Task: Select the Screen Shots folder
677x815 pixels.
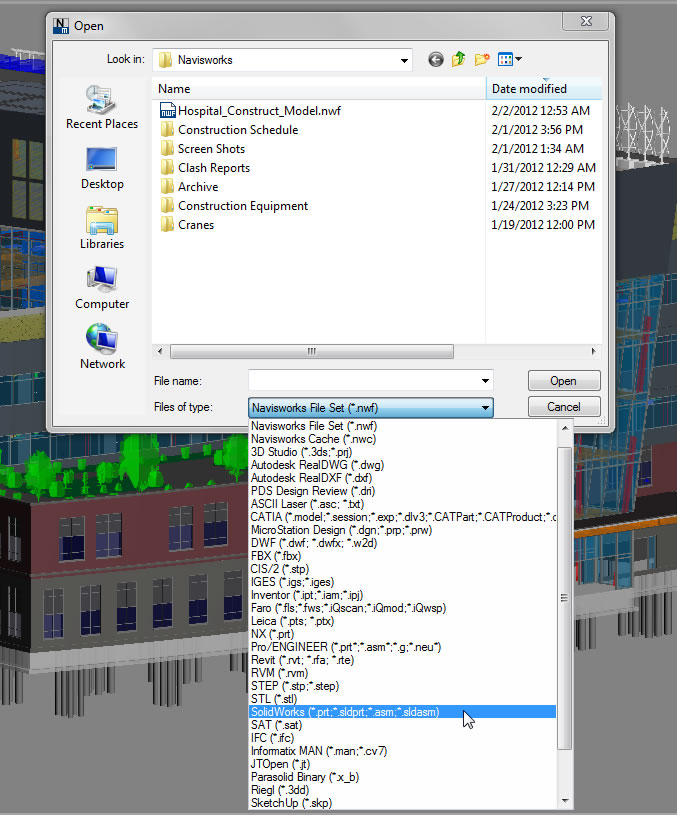Action: (x=203, y=149)
